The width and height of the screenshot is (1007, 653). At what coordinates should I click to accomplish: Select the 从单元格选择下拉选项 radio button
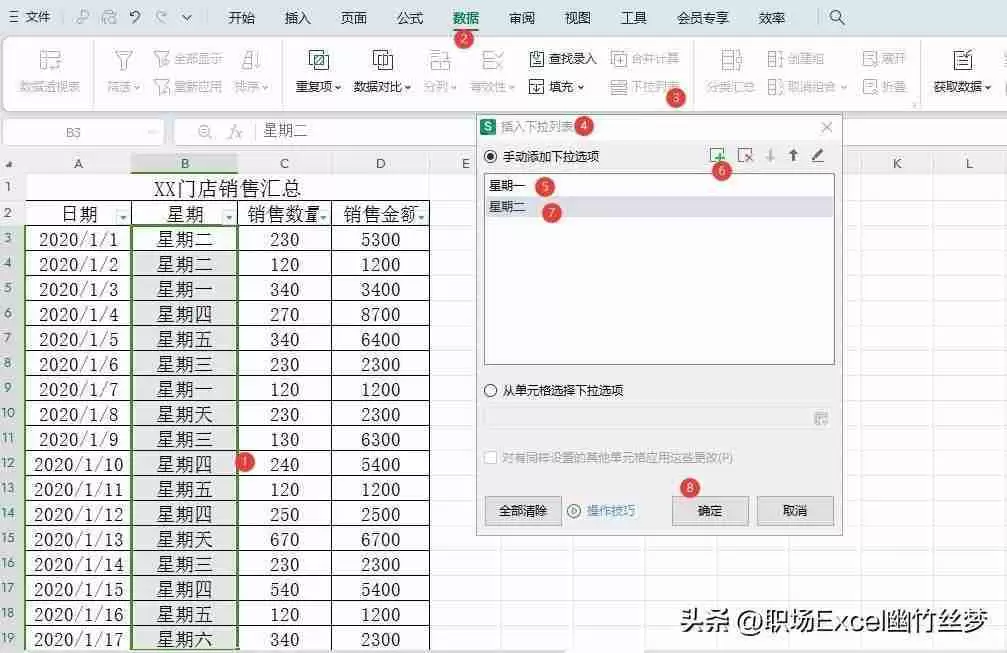tap(490, 390)
